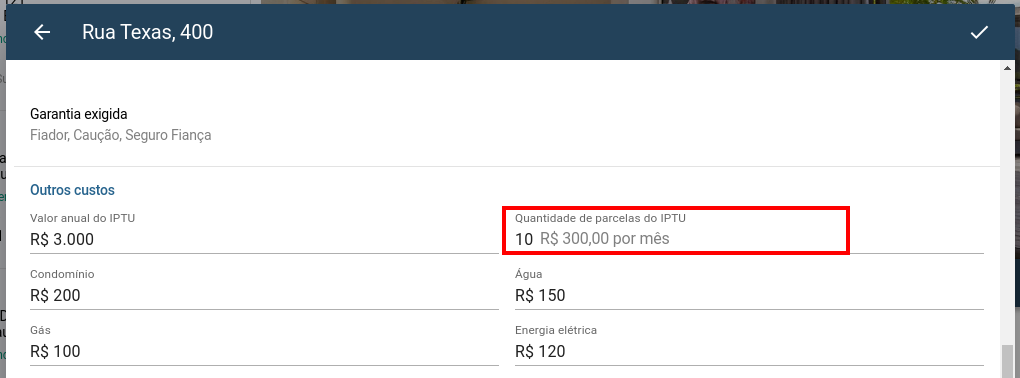Screen dimensions: 1020x378
Task: Click the R$ 300,00 por mês hint text
Action: pyautogui.click(x=604, y=239)
